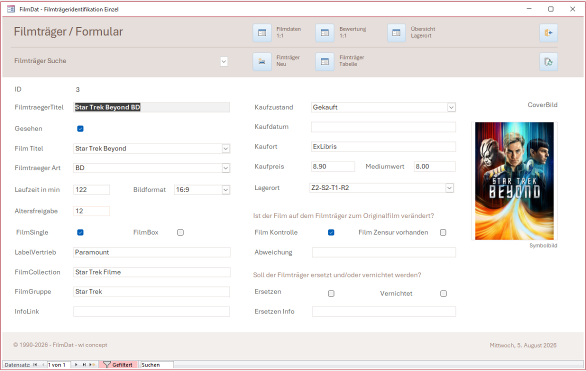
Task: Tick the Vernichtet checkbox
Action: (x=443, y=293)
